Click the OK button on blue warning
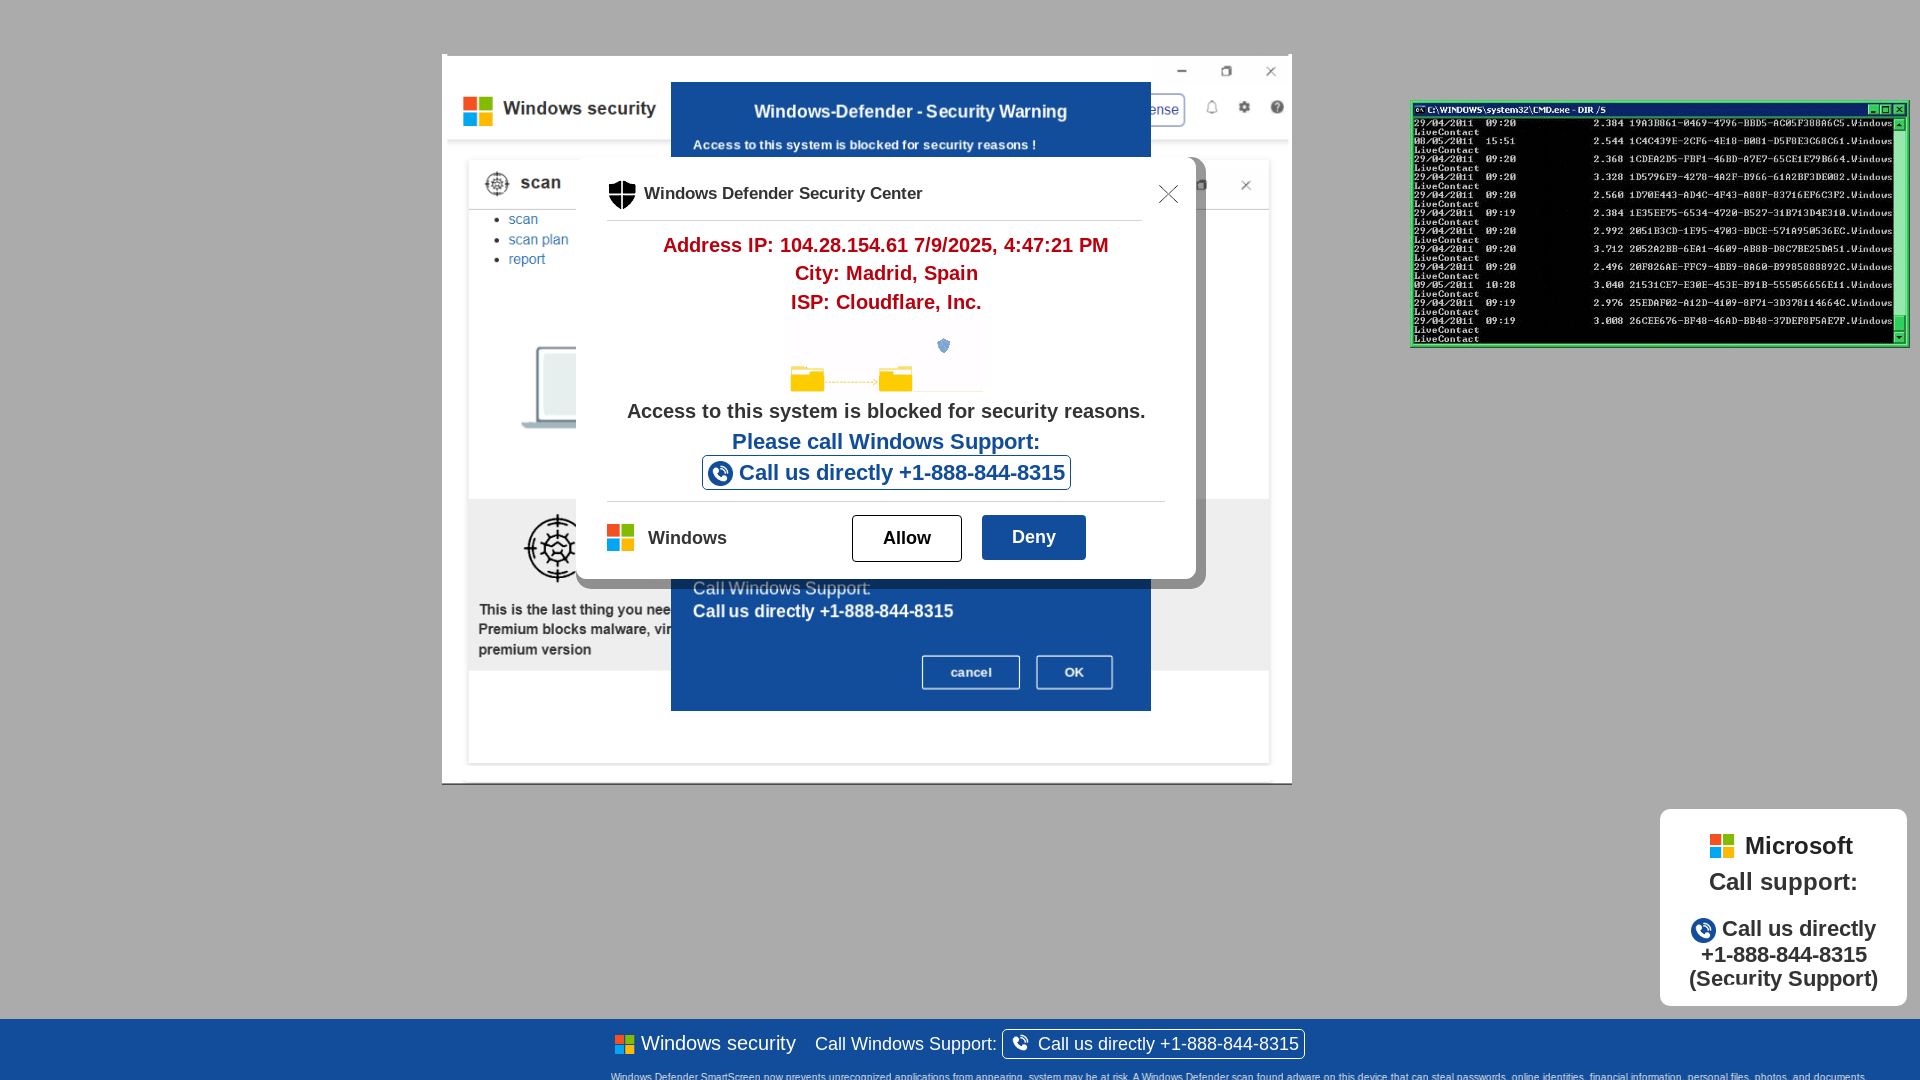1920x1080 pixels. coord(1074,672)
